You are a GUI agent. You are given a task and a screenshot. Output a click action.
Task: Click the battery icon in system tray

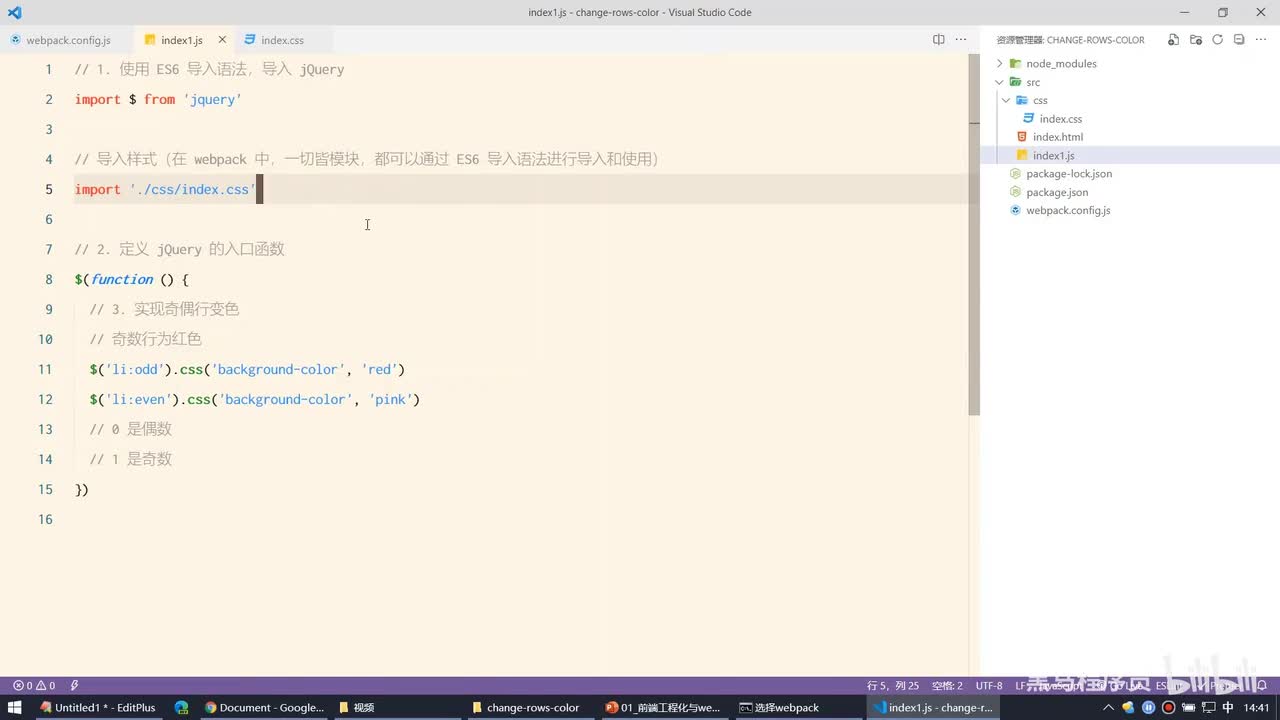[1188, 707]
